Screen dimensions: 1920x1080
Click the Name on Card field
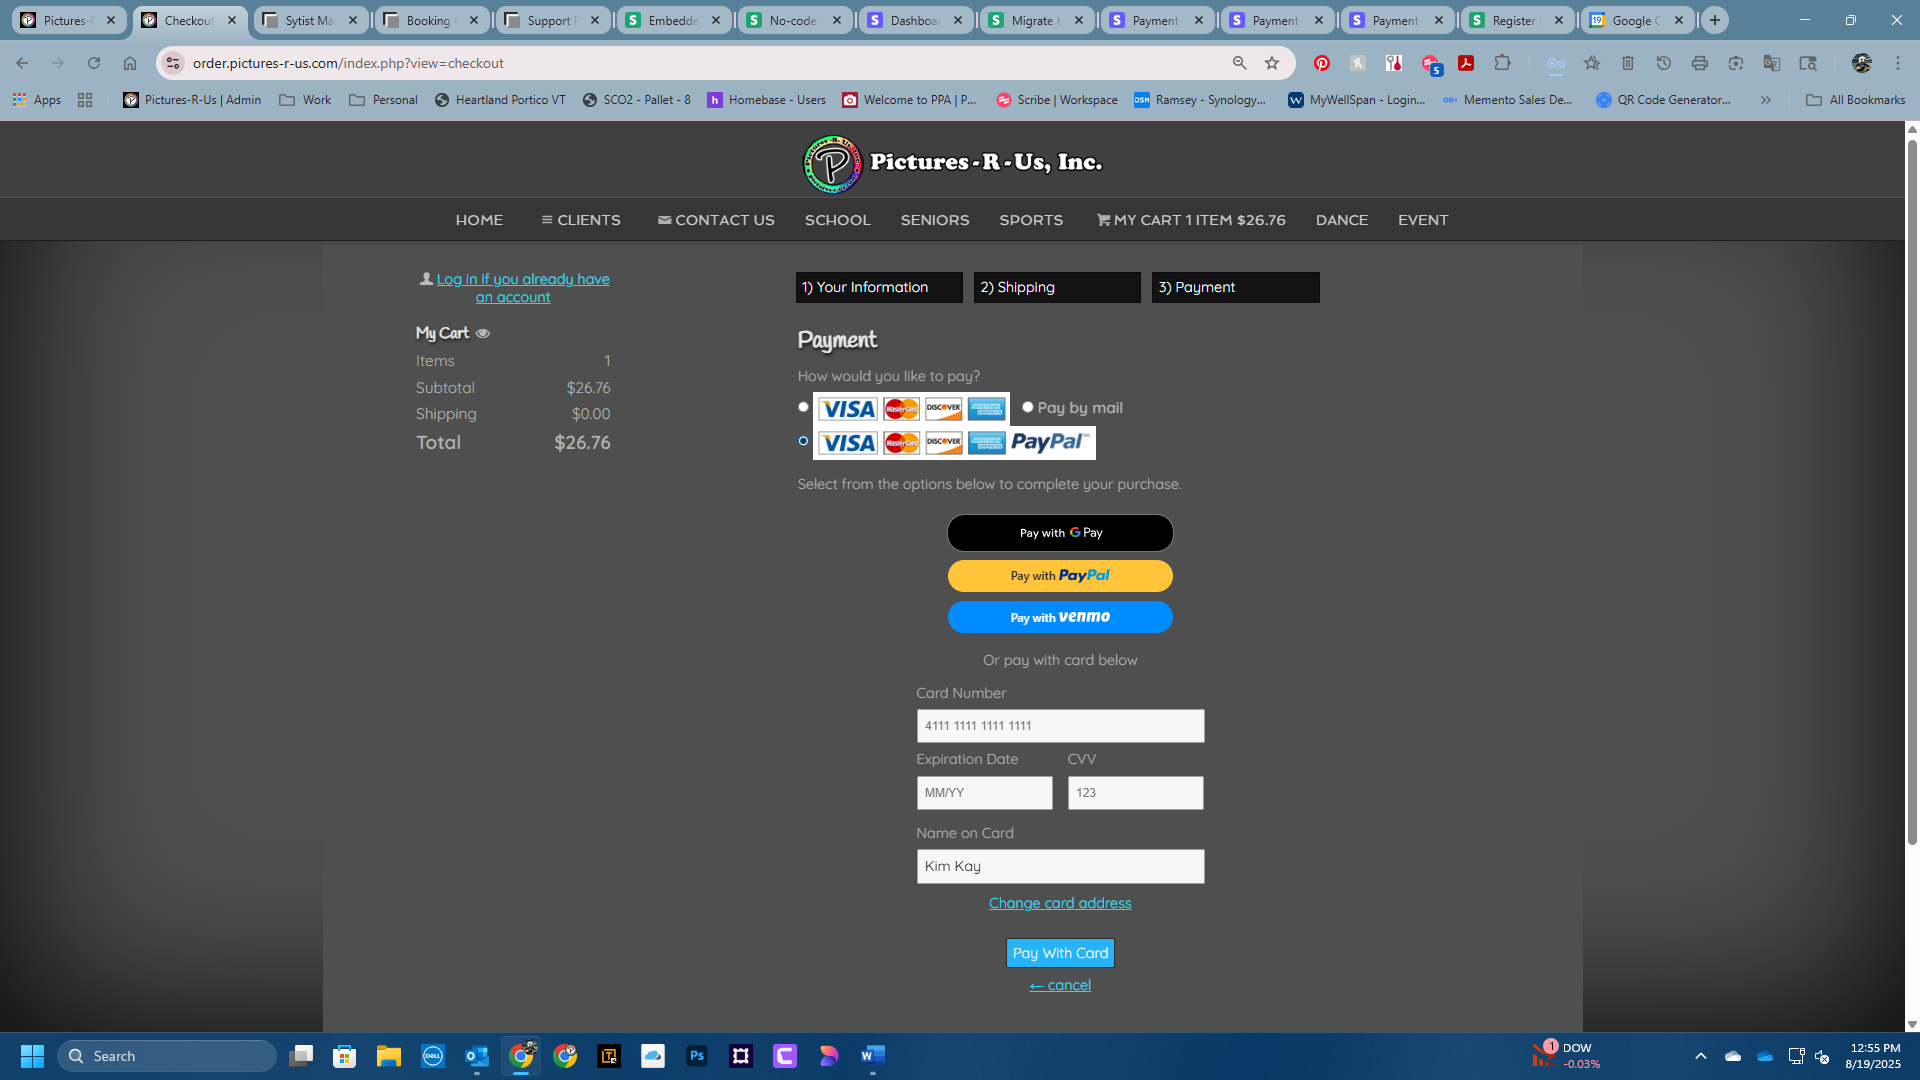(x=1060, y=866)
